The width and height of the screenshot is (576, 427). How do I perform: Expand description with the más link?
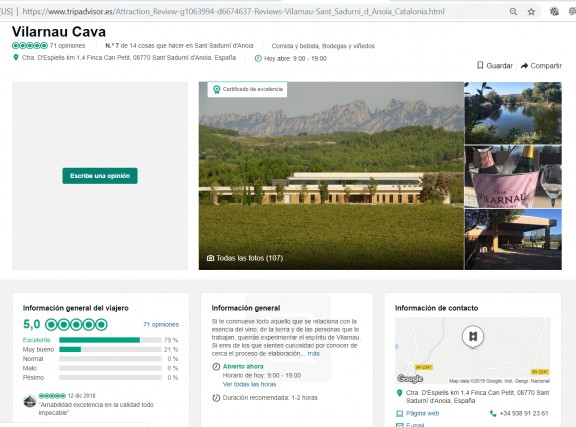click(x=313, y=354)
